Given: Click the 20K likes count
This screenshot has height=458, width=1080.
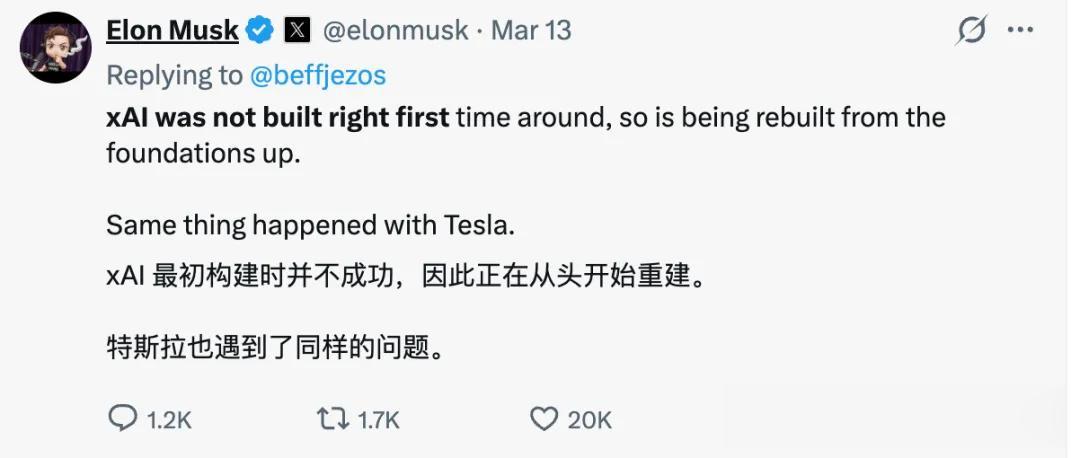Looking at the screenshot, I should pos(590,421).
